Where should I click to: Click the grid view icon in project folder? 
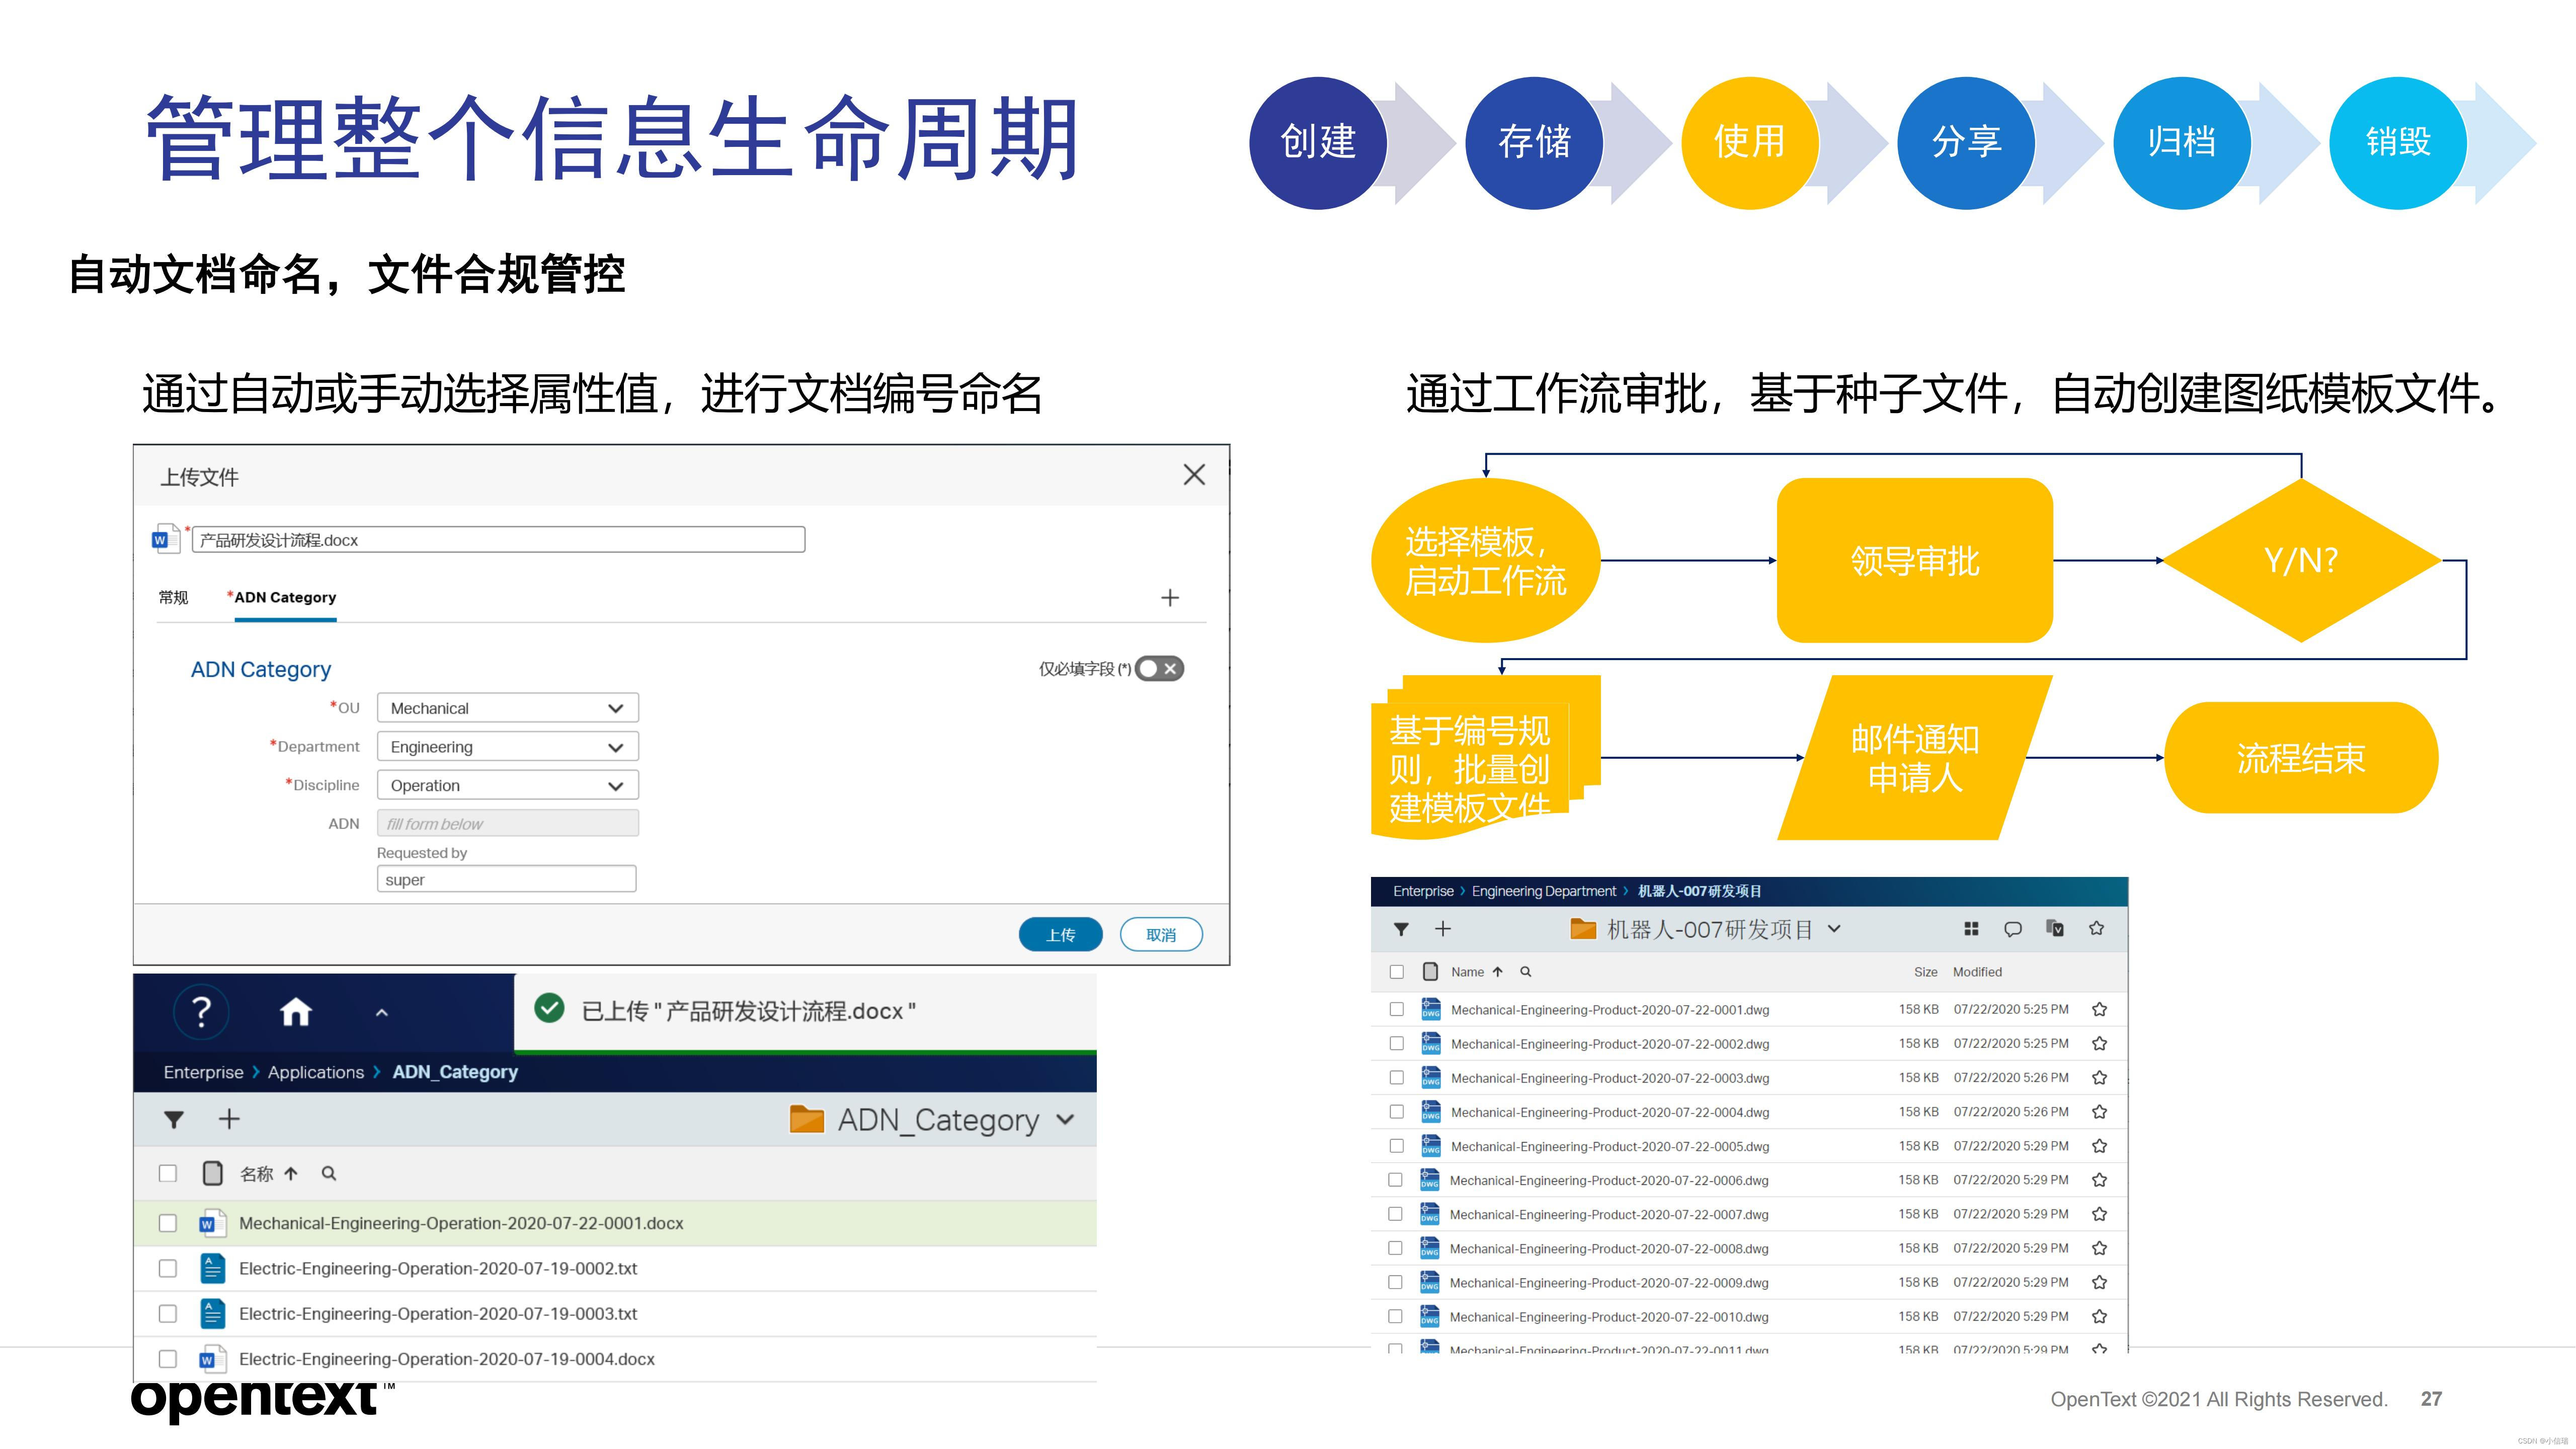pyautogui.click(x=1971, y=929)
